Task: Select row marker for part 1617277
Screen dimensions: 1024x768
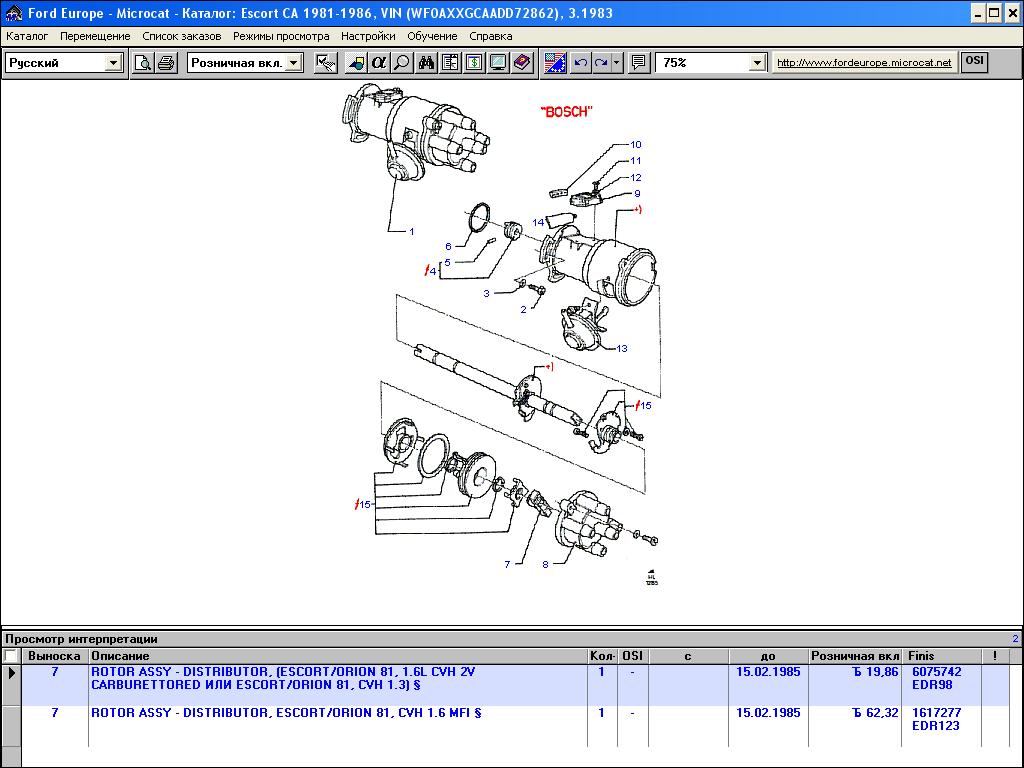Action: pos(11,725)
